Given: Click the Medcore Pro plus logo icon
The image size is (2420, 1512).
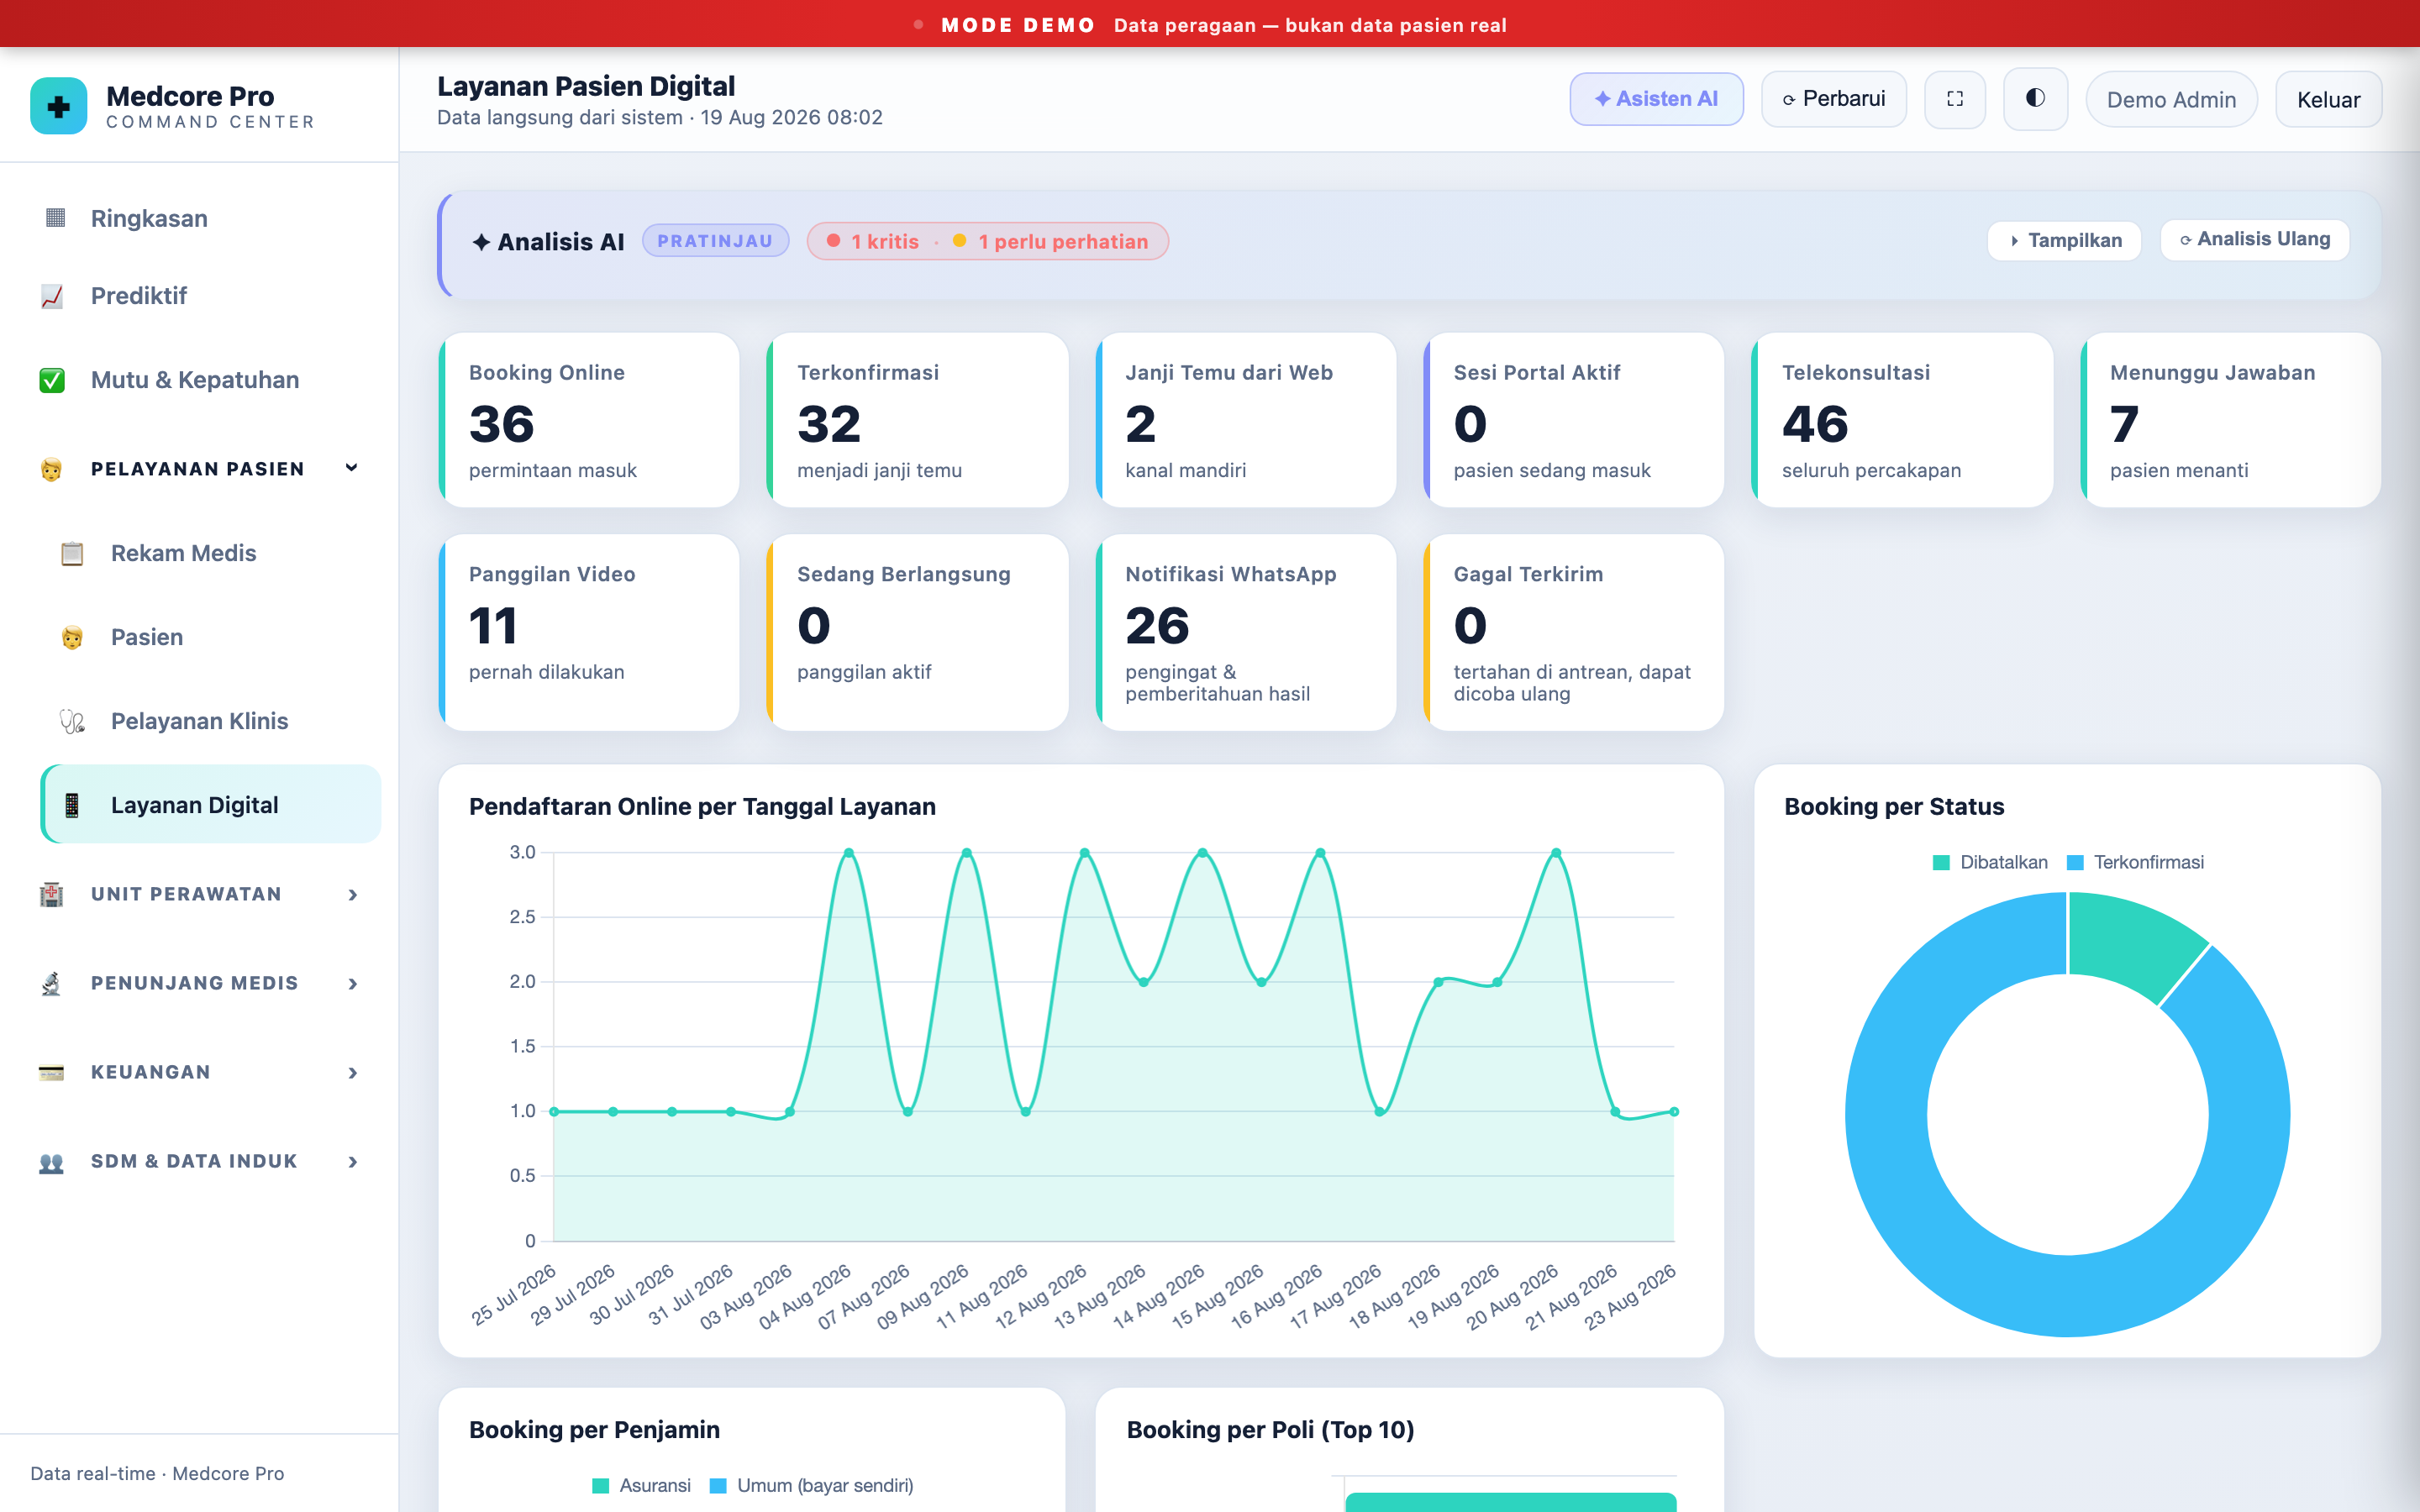Looking at the screenshot, I should tap(59, 106).
